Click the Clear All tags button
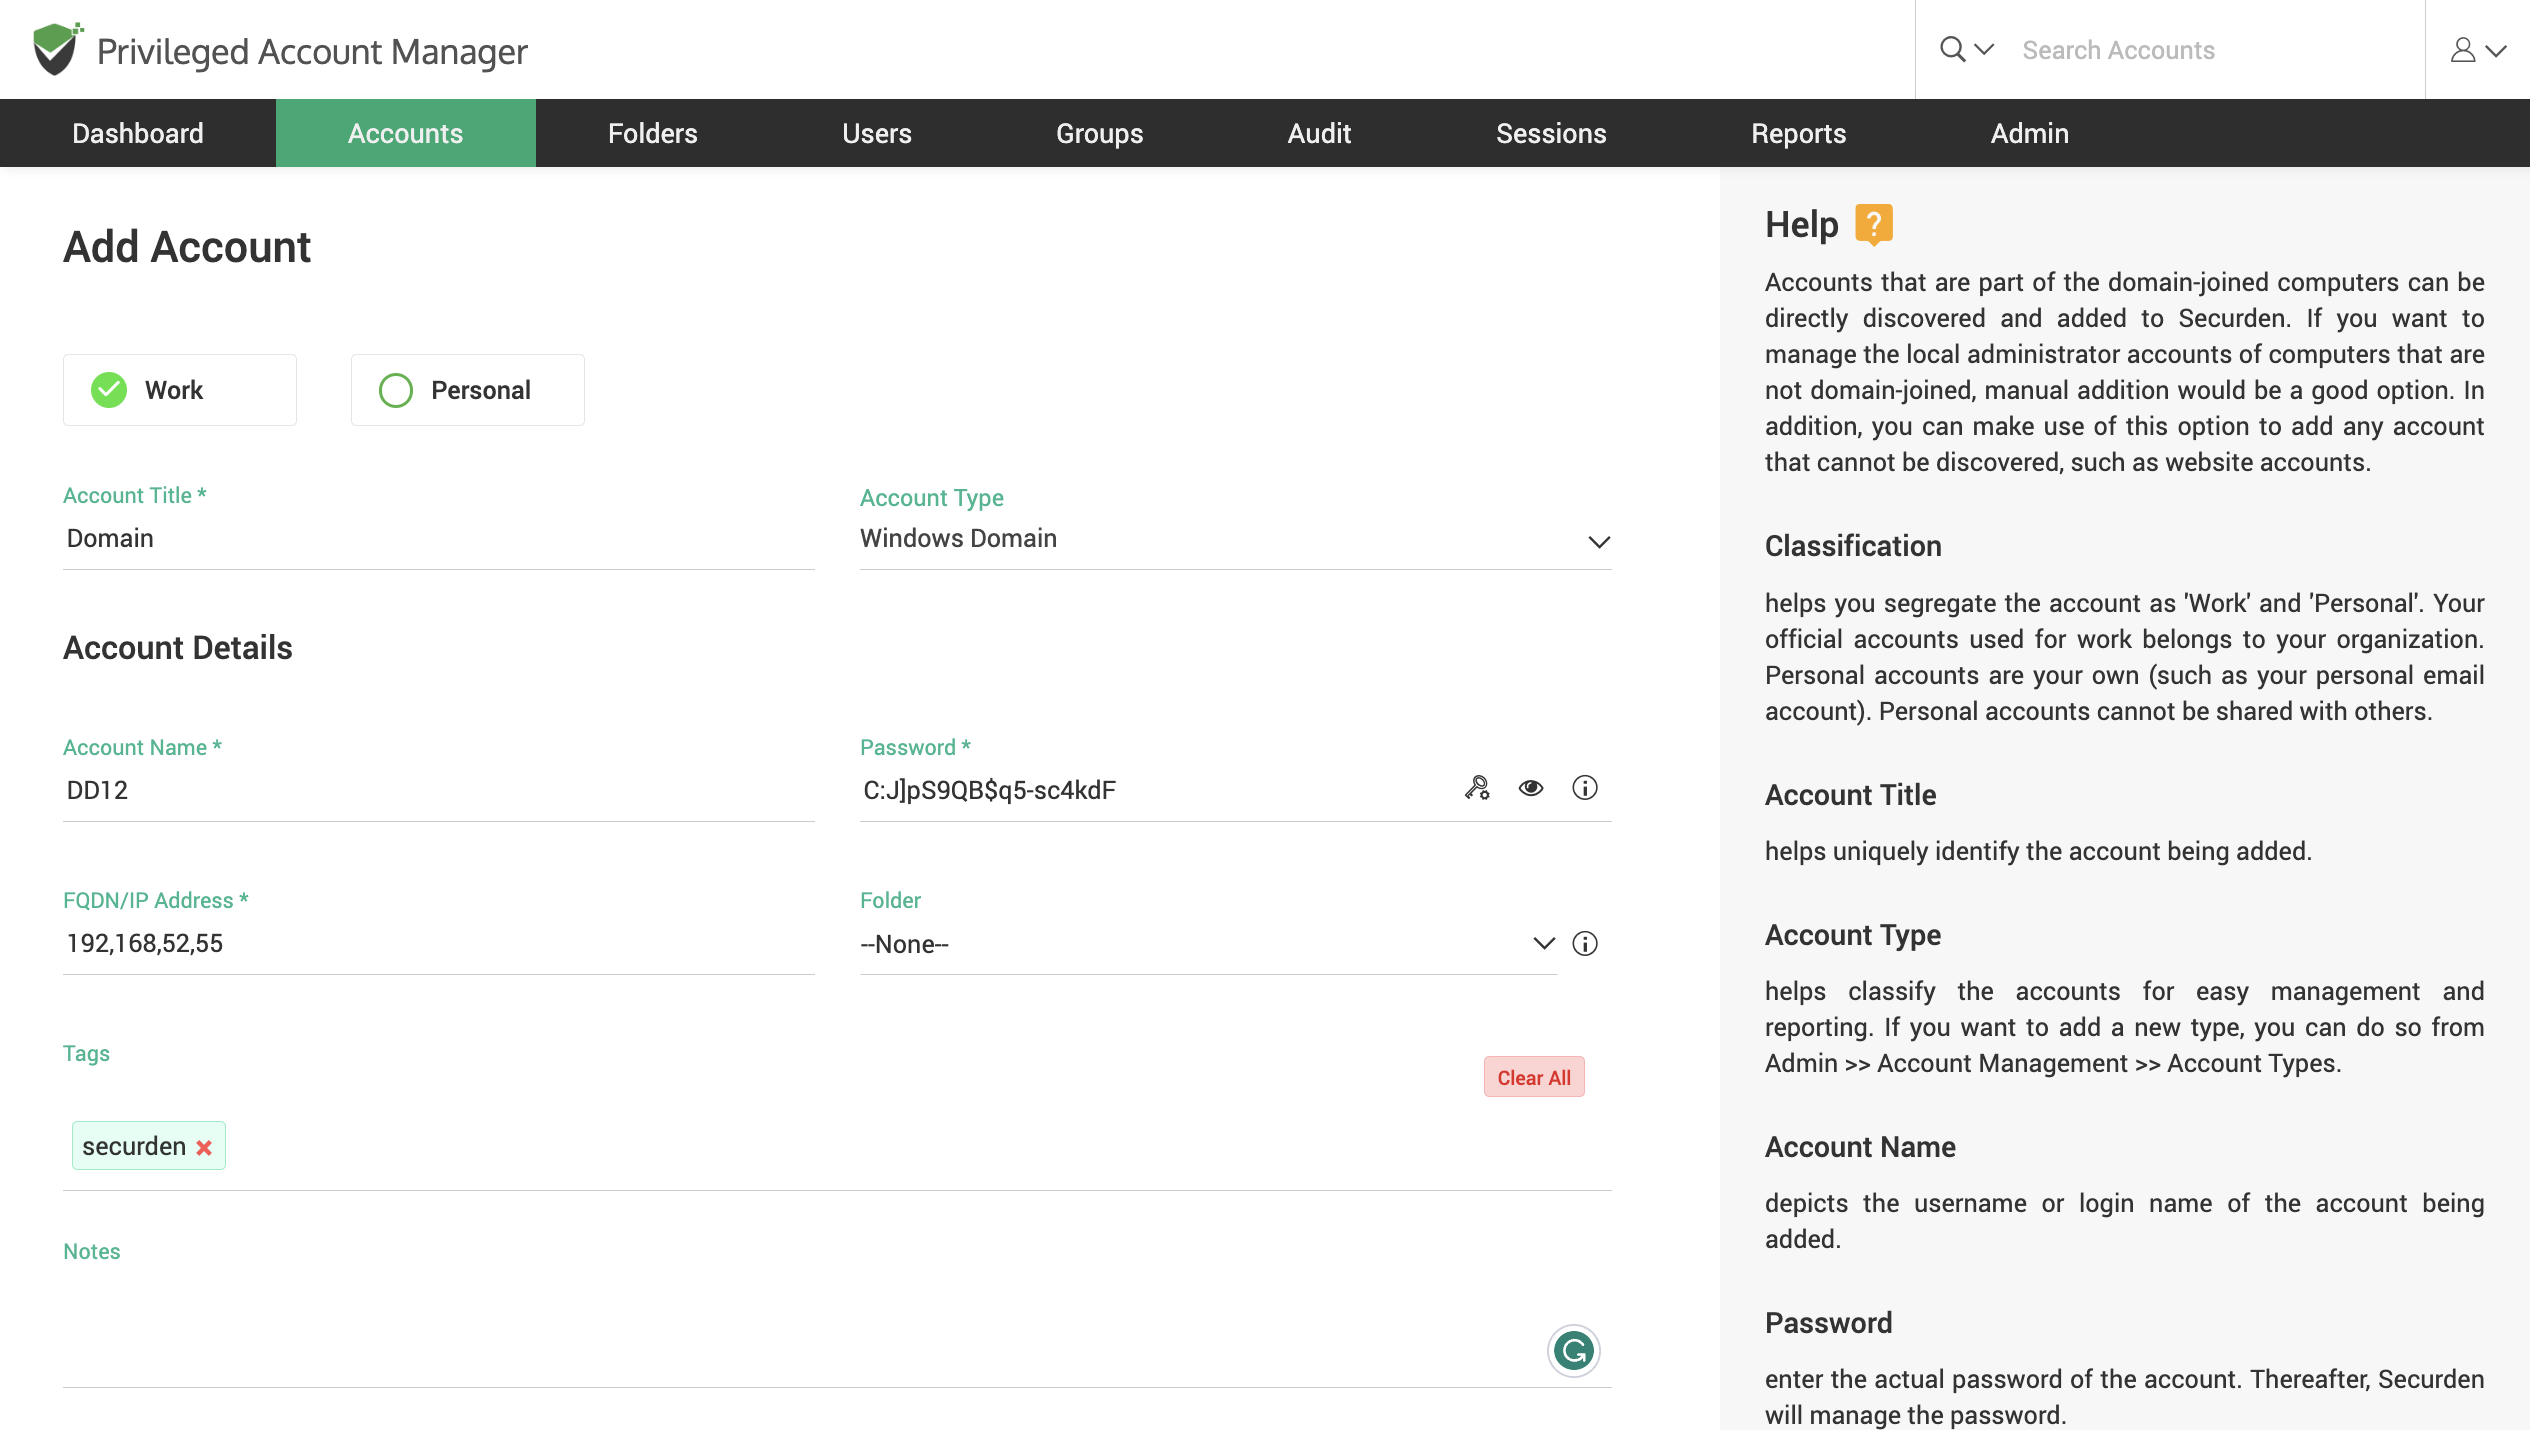Image resolution: width=2530 pixels, height=1430 pixels. [1534, 1077]
